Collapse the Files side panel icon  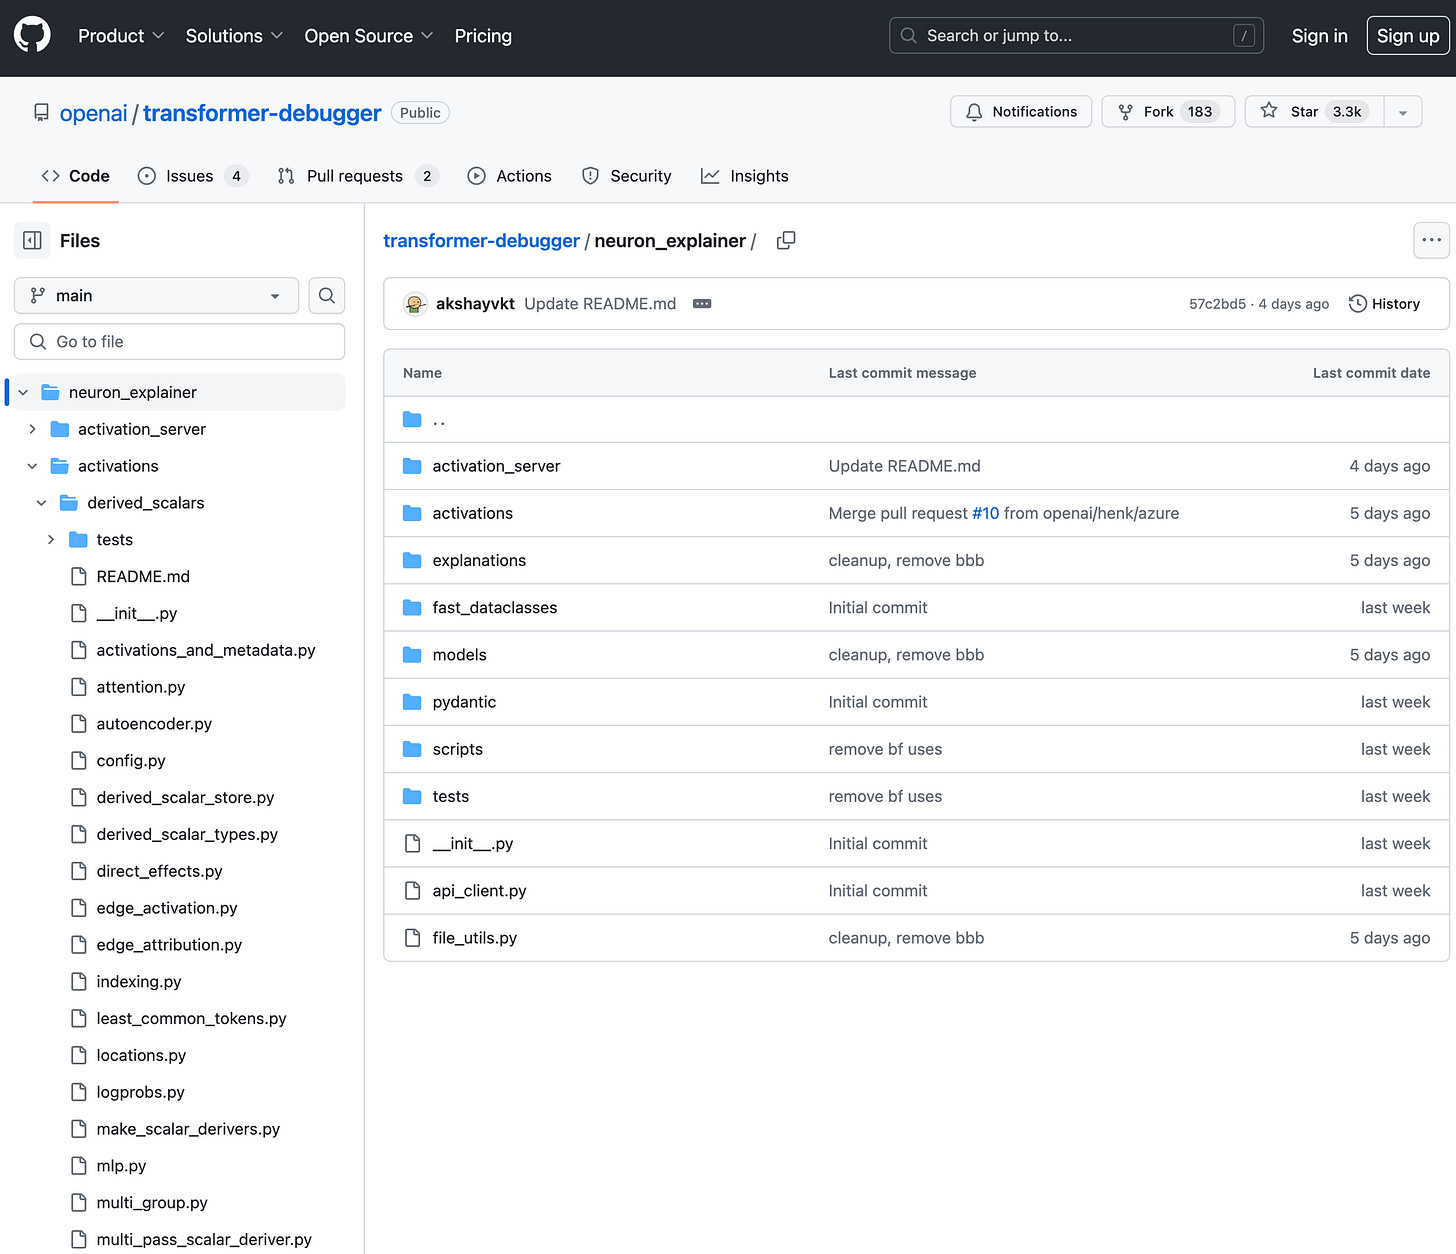pyautogui.click(x=32, y=241)
